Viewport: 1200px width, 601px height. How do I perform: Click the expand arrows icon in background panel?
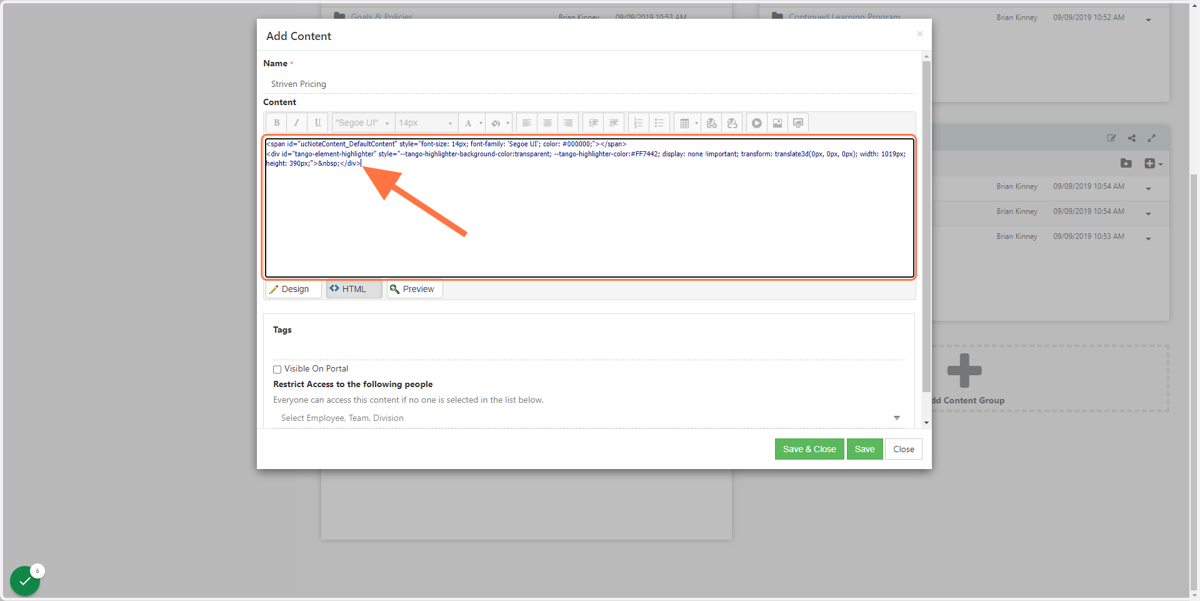[x=1152, y=138]
